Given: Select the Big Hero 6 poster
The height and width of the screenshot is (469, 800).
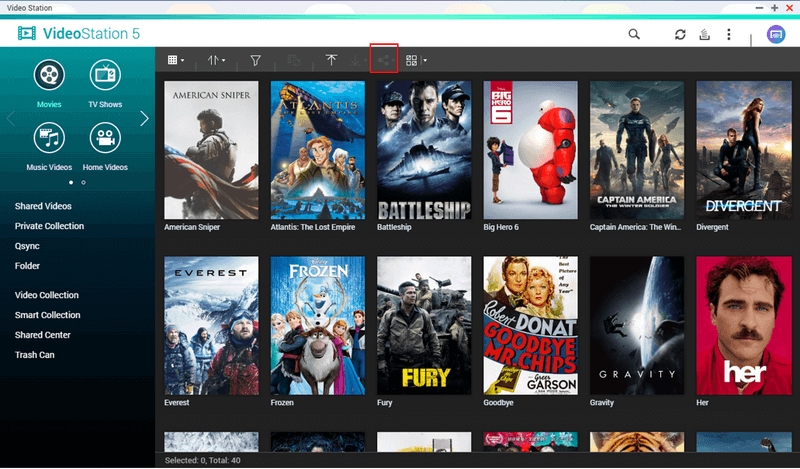Looking at the screenshot, I should pyautogui.click(x=531, y=150).
